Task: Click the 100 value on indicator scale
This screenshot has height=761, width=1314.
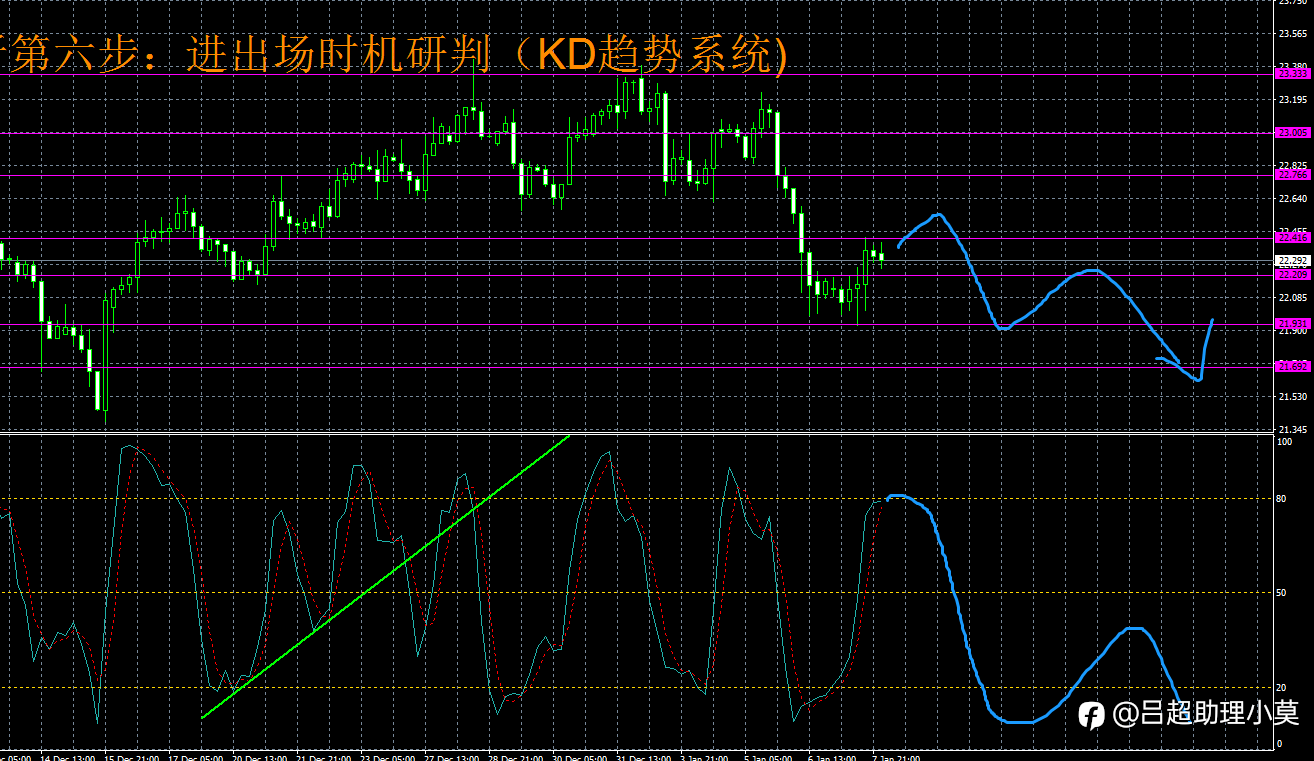Action: pos(1284,441)
